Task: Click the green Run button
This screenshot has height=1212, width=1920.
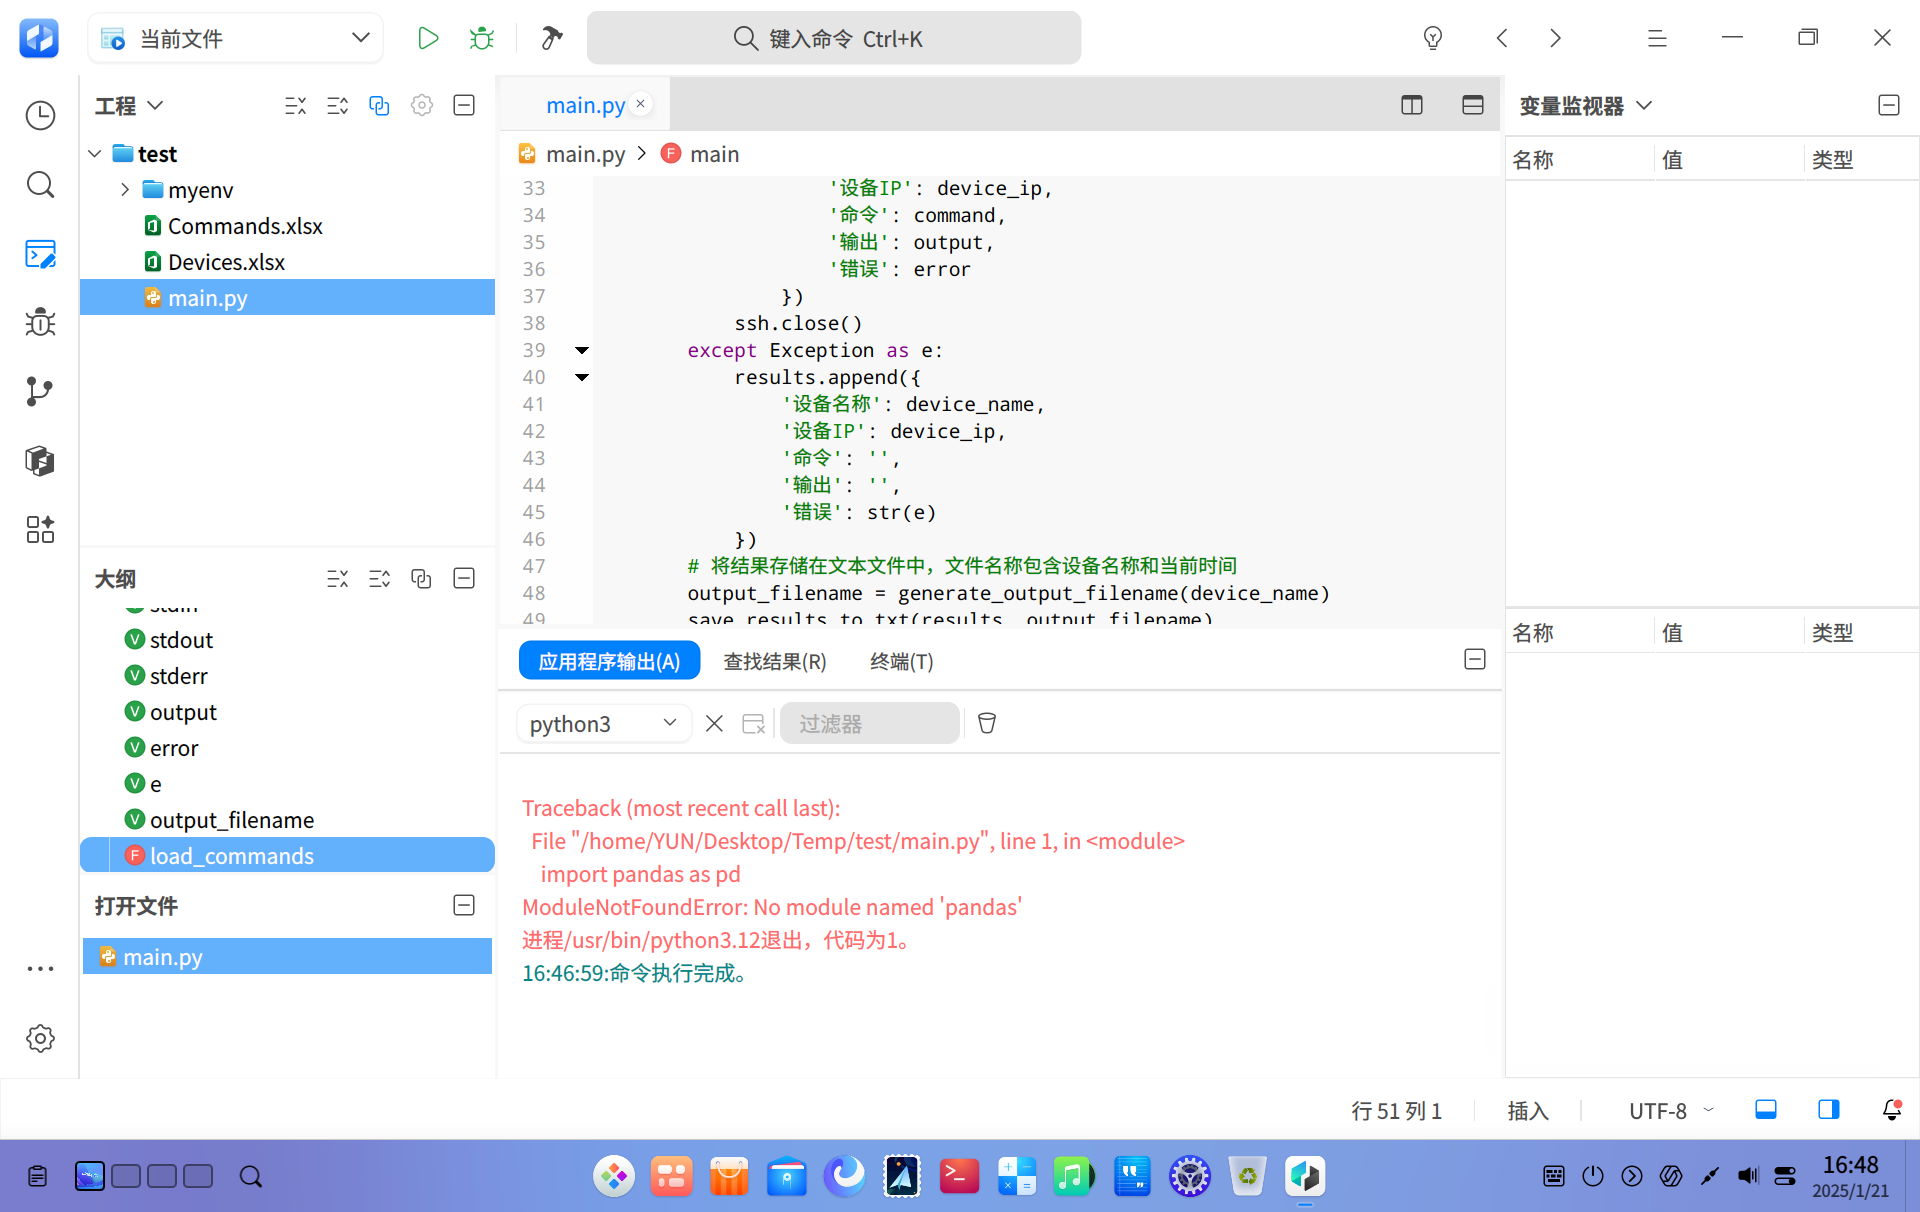Action: (428, 38)
